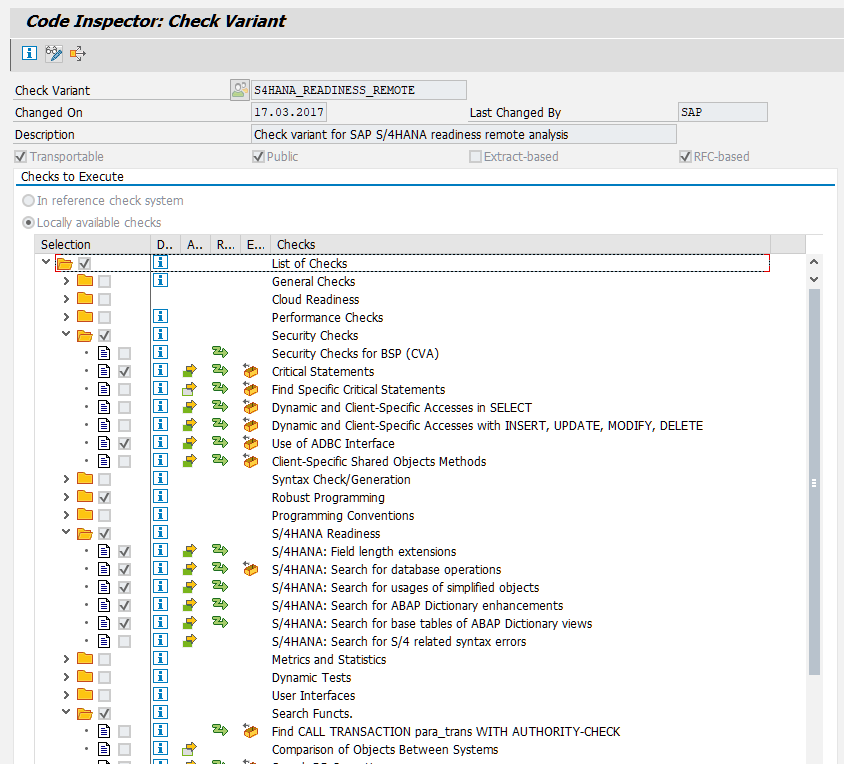Click the 'A..' attributes column header
This screenshot has width=844, height=764.
click(x=195, y=244)
